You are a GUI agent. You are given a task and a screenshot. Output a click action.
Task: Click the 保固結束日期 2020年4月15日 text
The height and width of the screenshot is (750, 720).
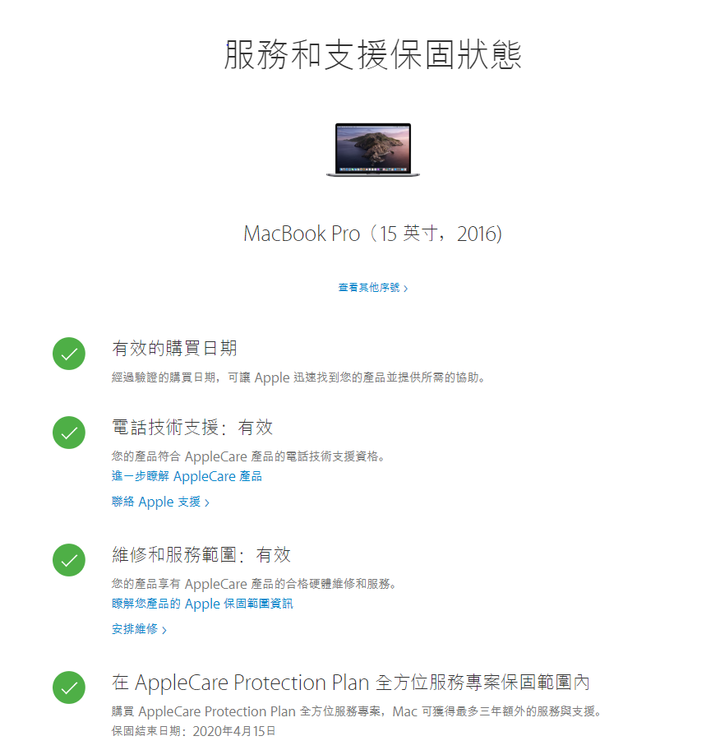coord(194,731)
